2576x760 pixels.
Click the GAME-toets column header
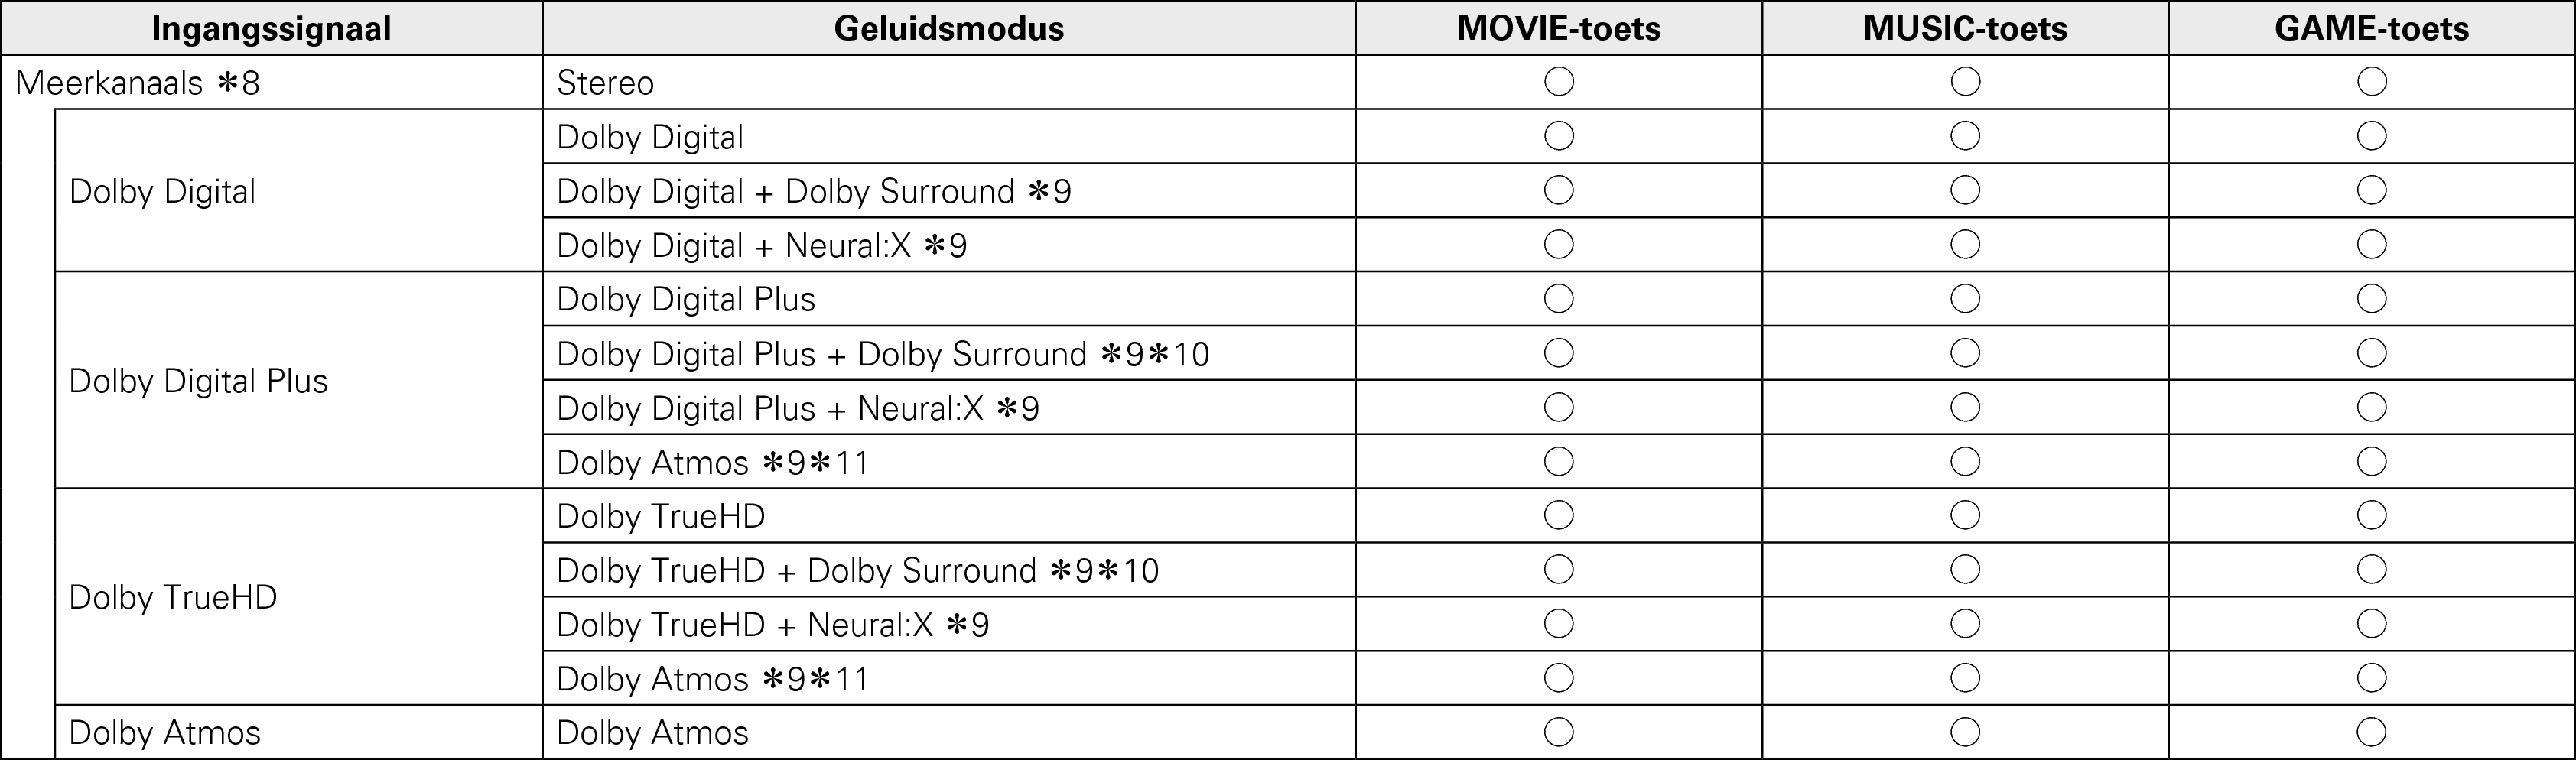(x=2371, y=28)
